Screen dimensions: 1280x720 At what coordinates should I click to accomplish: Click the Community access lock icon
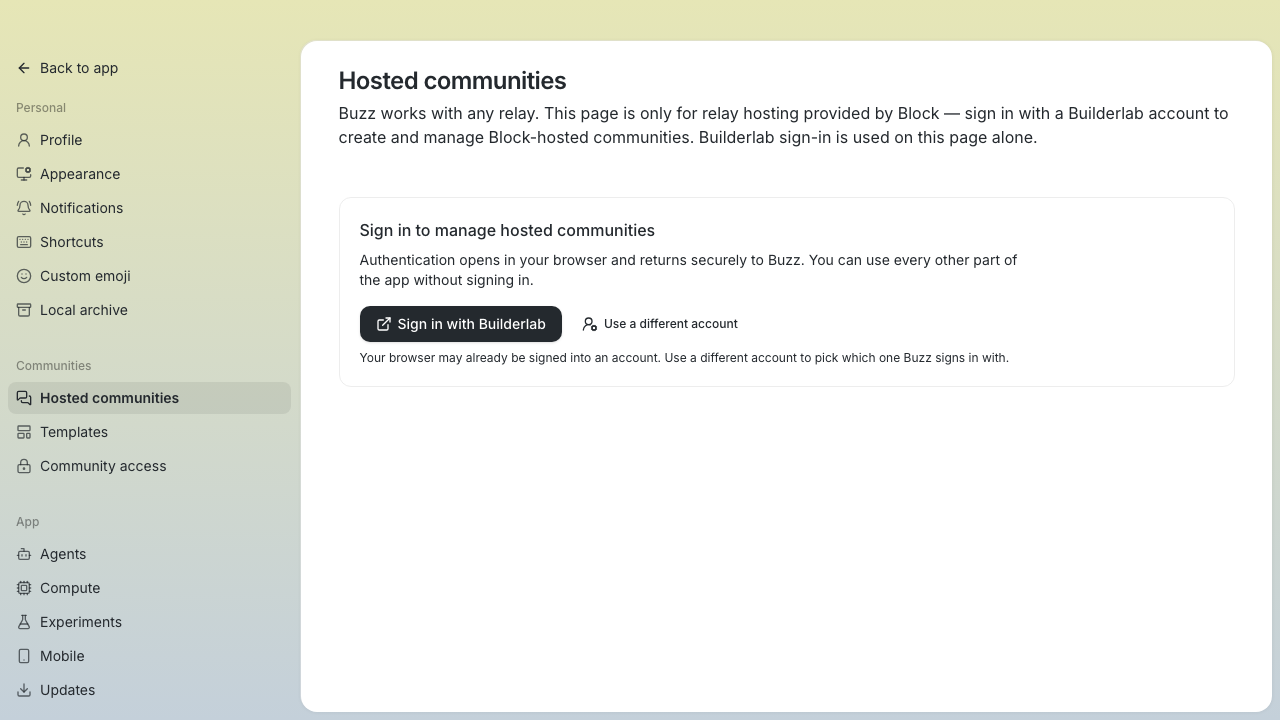coord(24,466)
